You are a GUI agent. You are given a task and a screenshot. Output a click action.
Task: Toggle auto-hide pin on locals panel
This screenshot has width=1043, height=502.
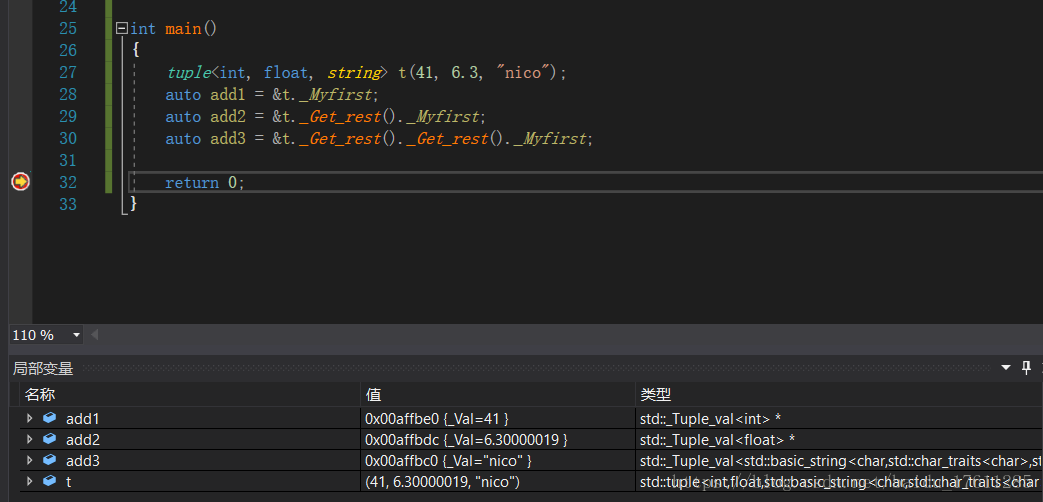click(1026, 368)
